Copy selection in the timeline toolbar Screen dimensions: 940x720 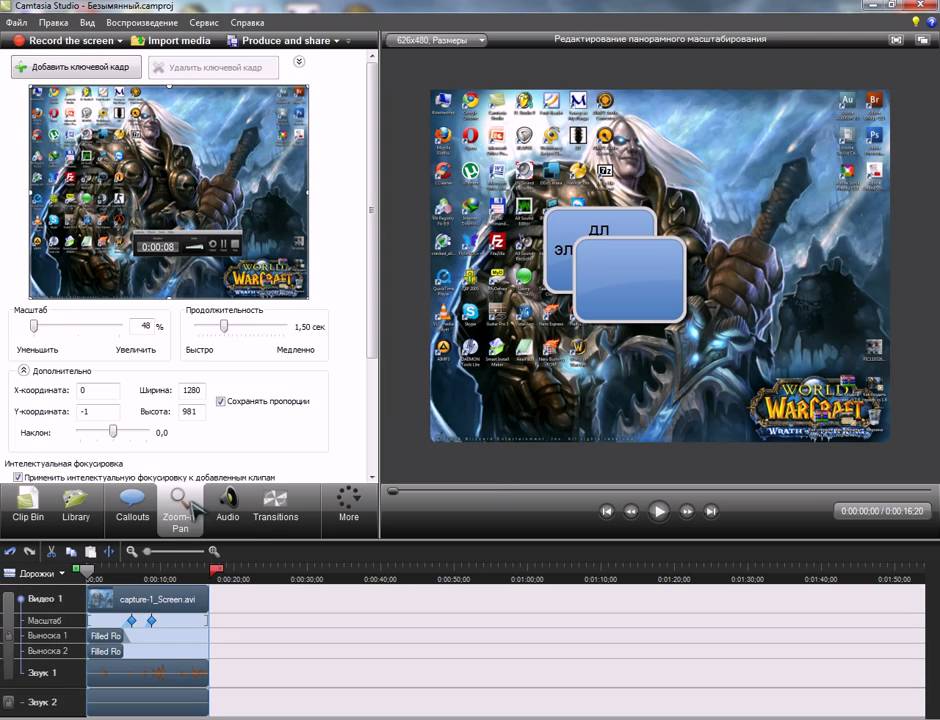[71, 552]
